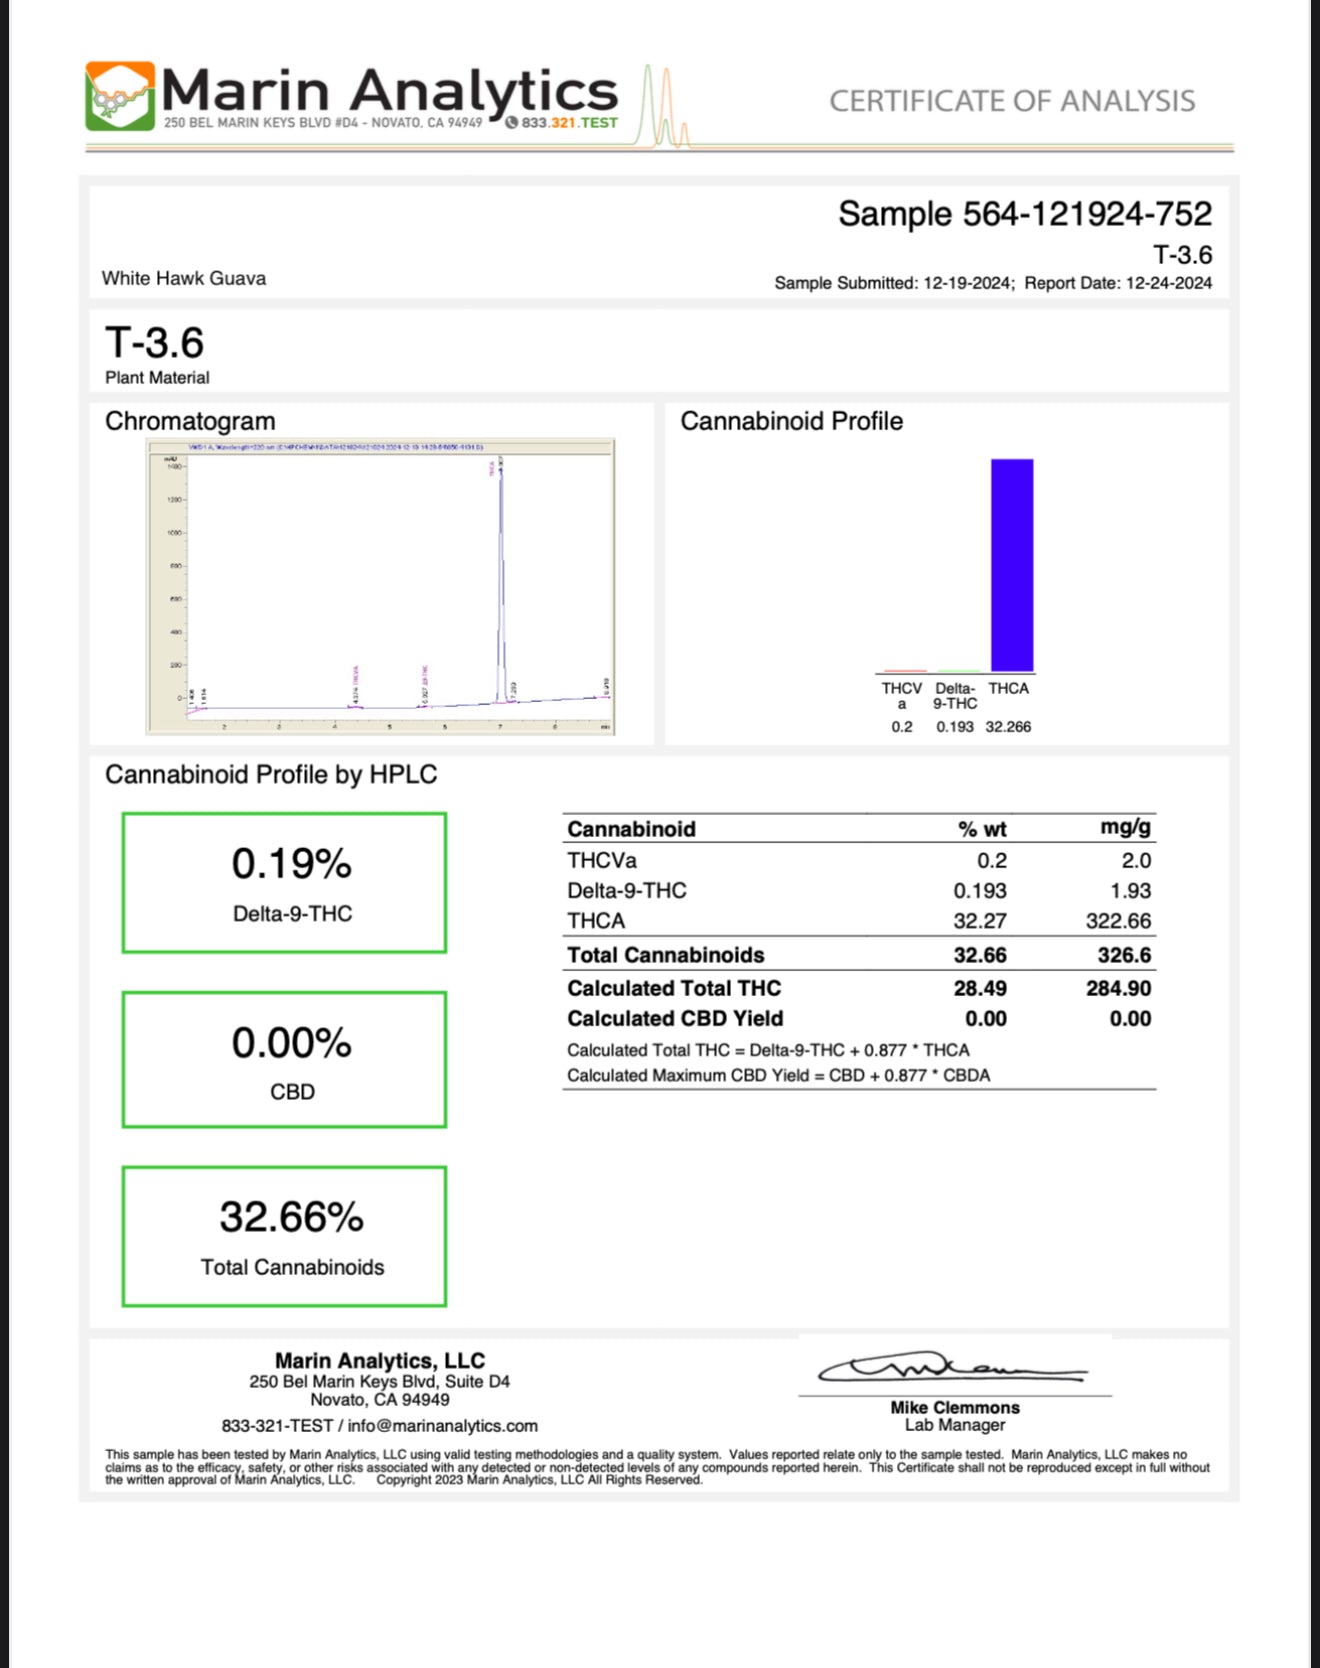The width and height of the screenshot is (1320, 1668).
Task: Click the White Hawk Guava sample name
Action: (x=184, y=278)
